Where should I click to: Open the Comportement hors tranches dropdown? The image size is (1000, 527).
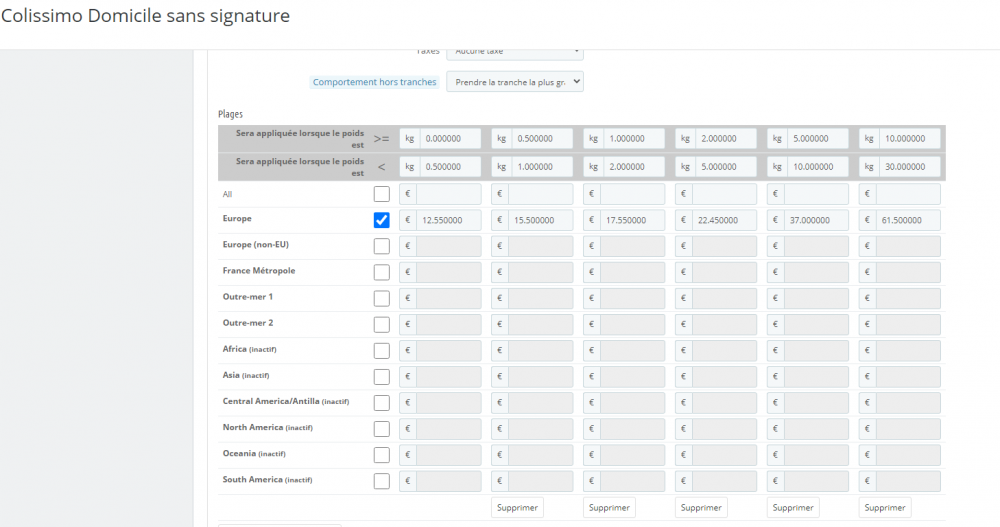pos(515,82)
